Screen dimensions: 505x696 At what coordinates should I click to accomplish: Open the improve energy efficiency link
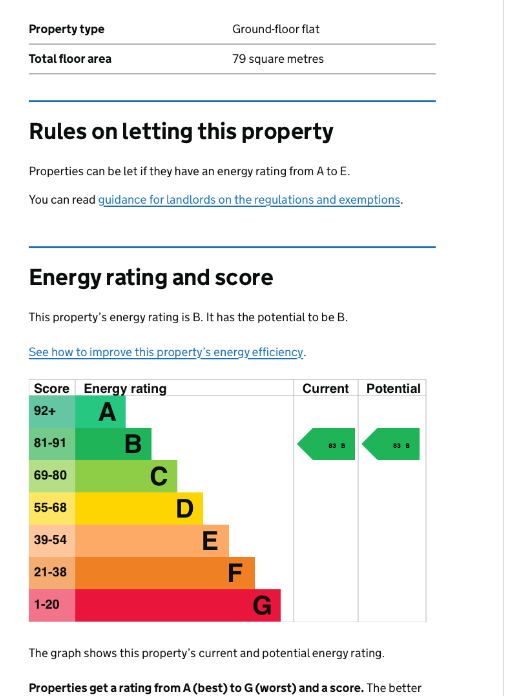pyautogui.click(x=166, y=352)
